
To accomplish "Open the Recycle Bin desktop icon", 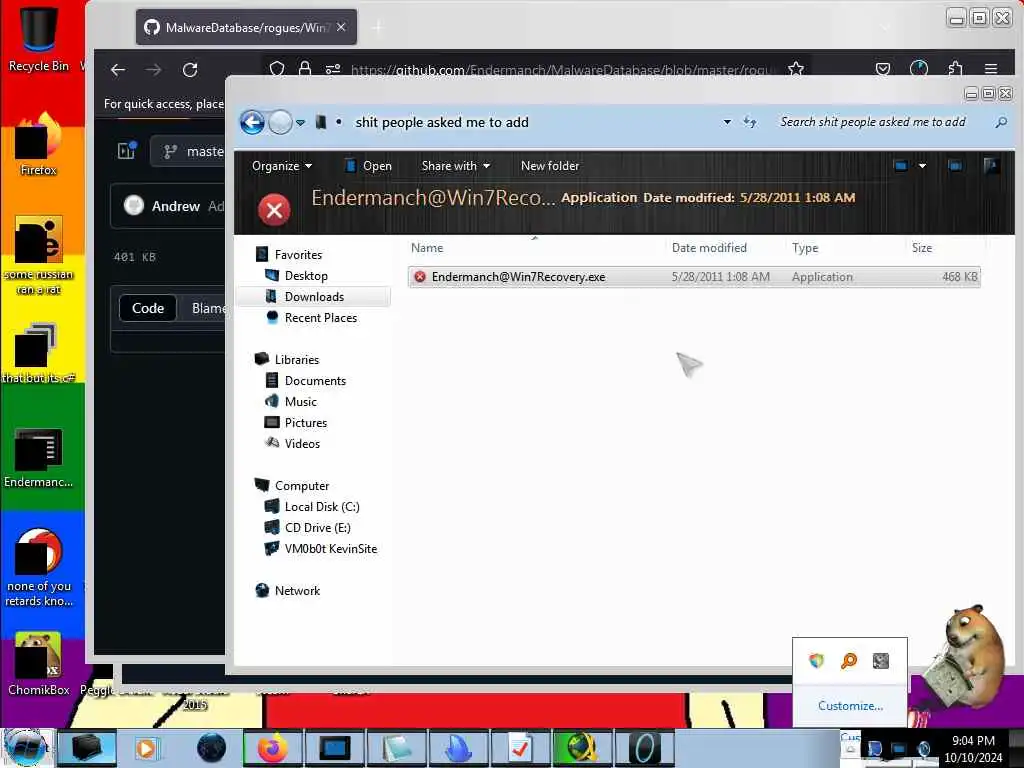I will click(38, 39).
